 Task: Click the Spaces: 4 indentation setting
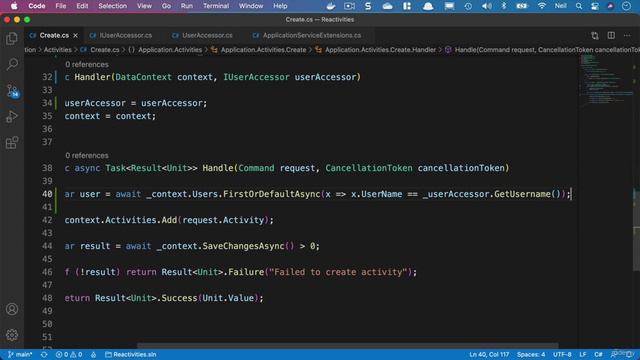531,354
